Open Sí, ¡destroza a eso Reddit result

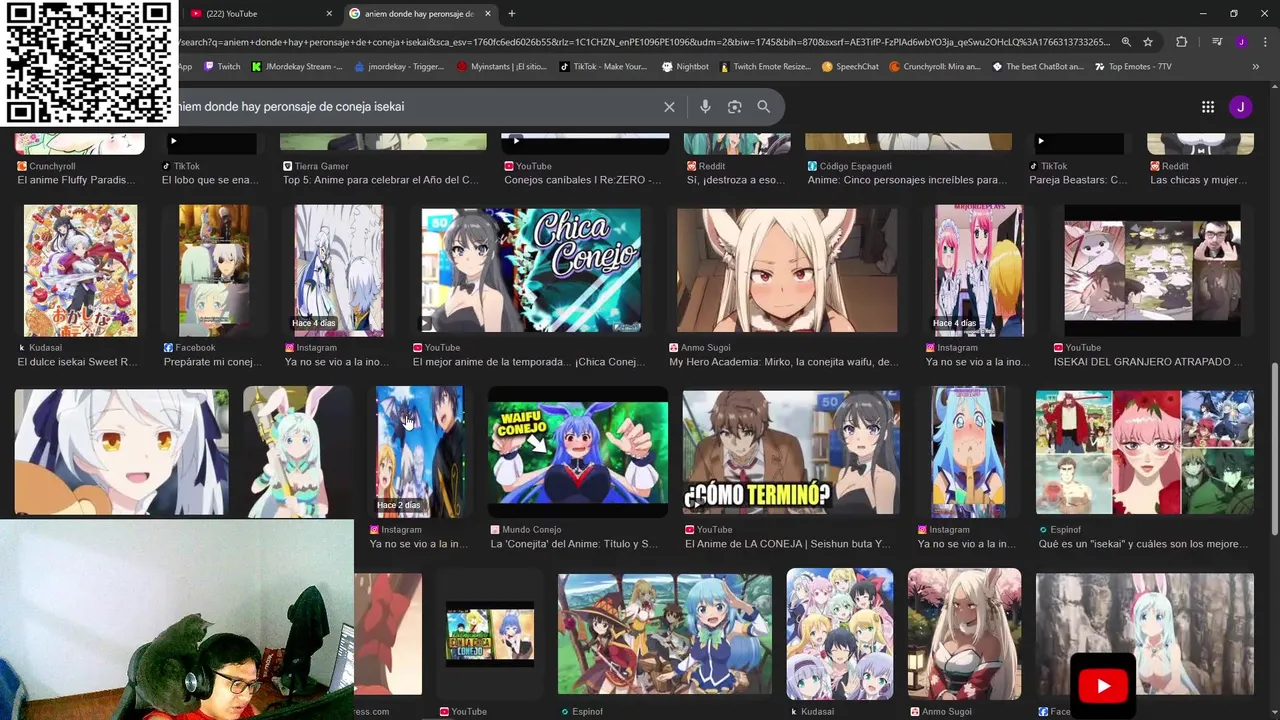point(736,180)
